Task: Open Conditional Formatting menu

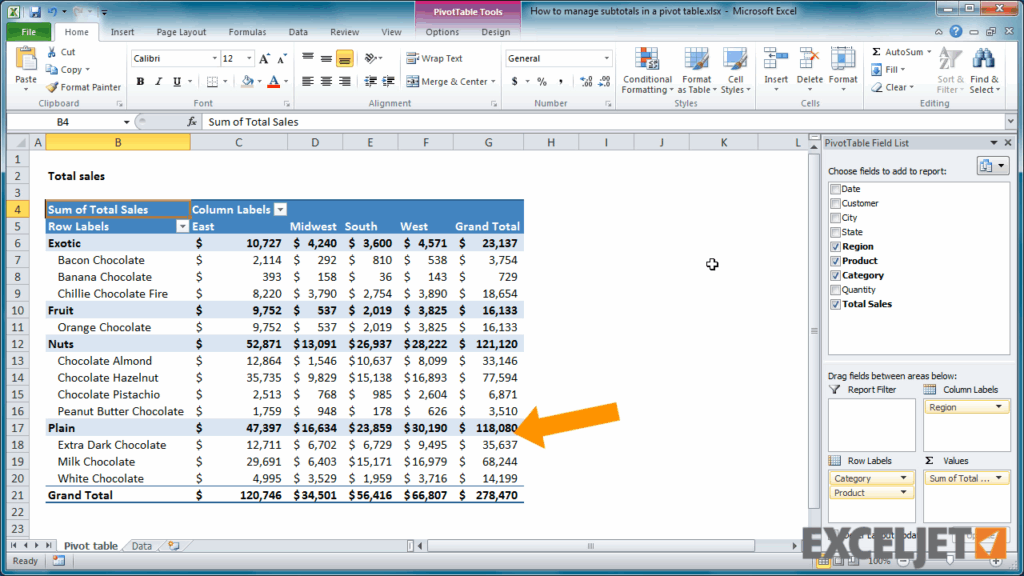Action: [647, 71]
